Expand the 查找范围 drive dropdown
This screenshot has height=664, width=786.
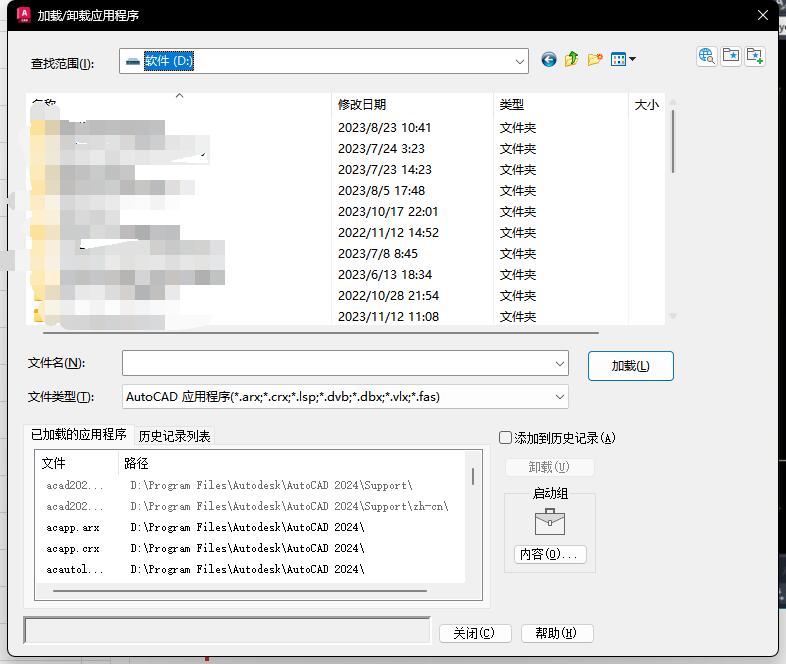(x=520, y=61)
